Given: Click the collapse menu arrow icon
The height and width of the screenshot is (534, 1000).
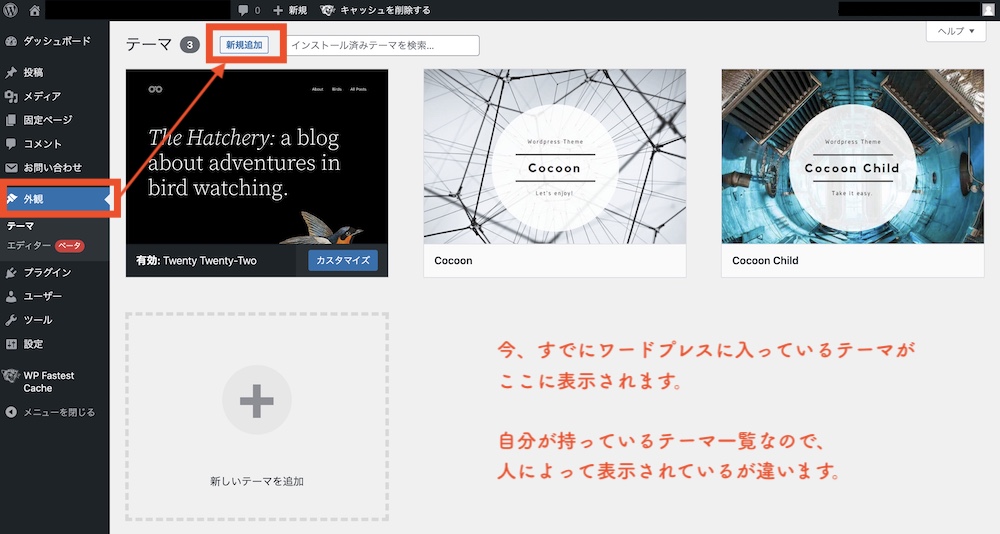Looking at the screenshot, I should click(11, 412).
